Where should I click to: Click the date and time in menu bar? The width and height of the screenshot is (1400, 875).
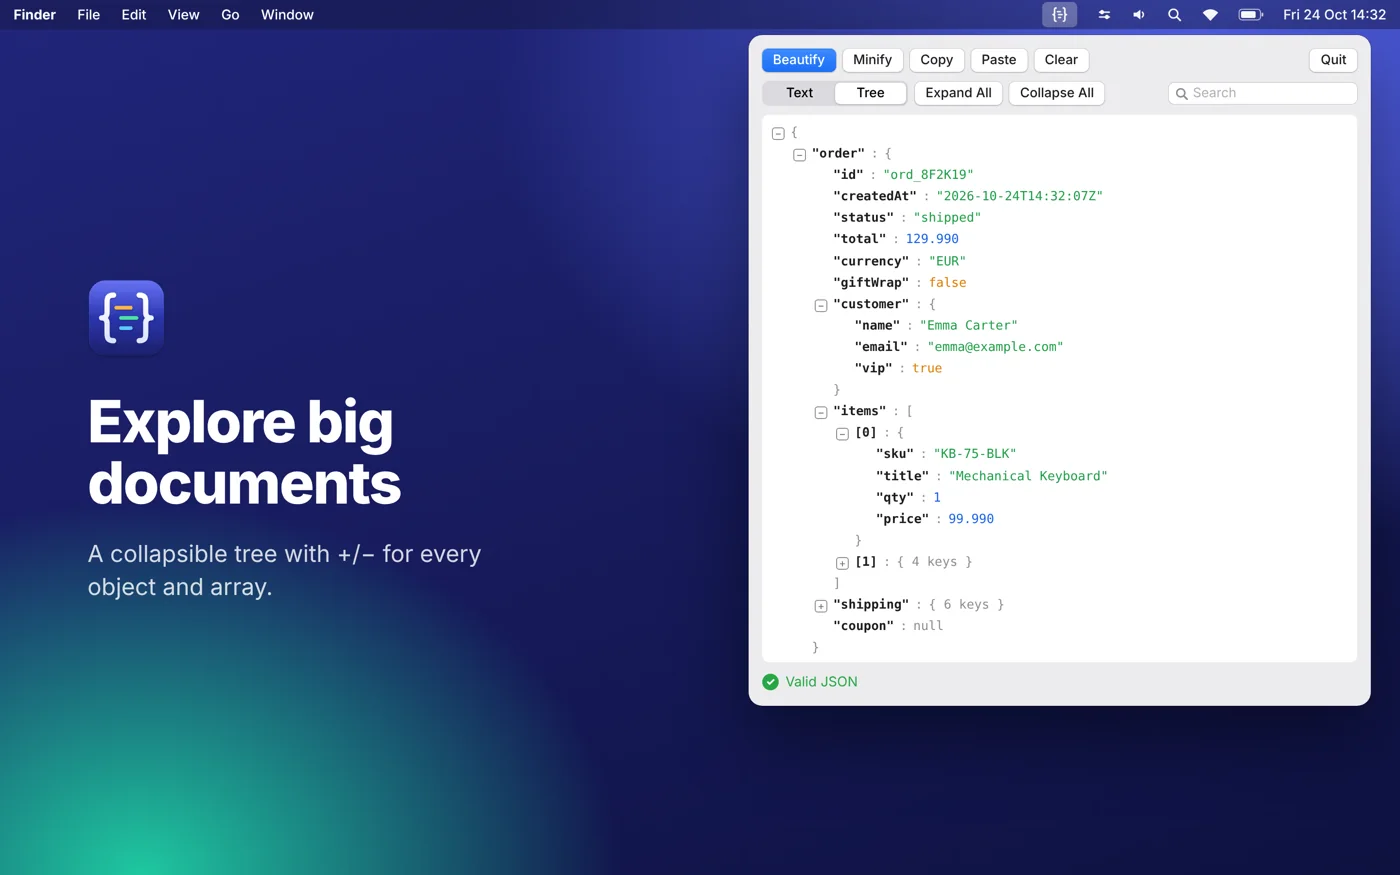1334,15
